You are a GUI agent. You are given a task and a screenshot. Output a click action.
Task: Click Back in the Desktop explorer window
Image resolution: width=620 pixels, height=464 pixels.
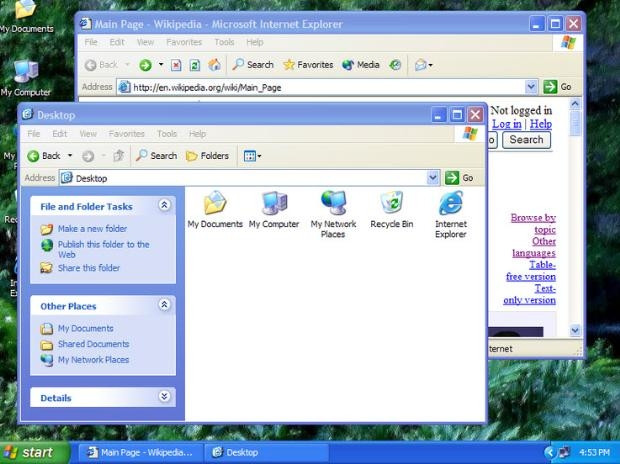43,156
